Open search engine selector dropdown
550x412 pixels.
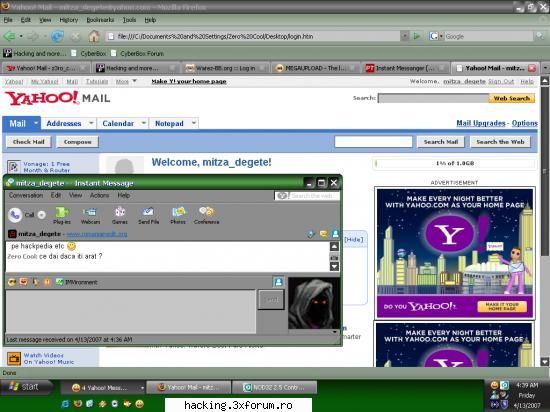(436, 36)
